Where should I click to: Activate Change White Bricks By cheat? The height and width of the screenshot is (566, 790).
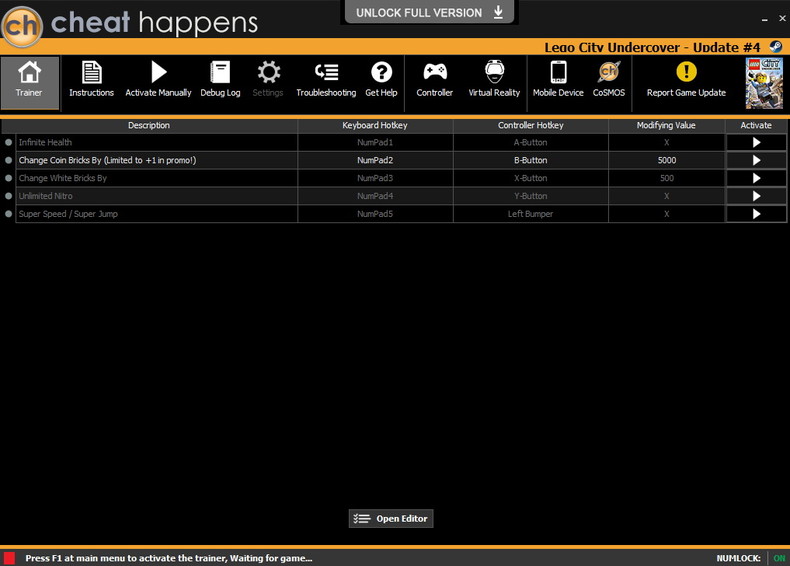tap(756, 178)
